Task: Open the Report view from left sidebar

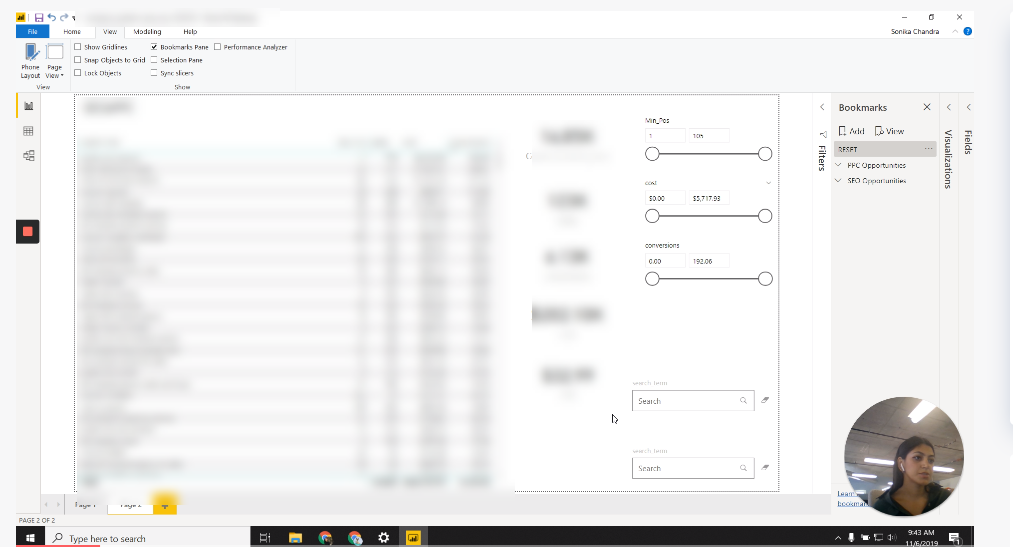Action: [x=28, y=106]
